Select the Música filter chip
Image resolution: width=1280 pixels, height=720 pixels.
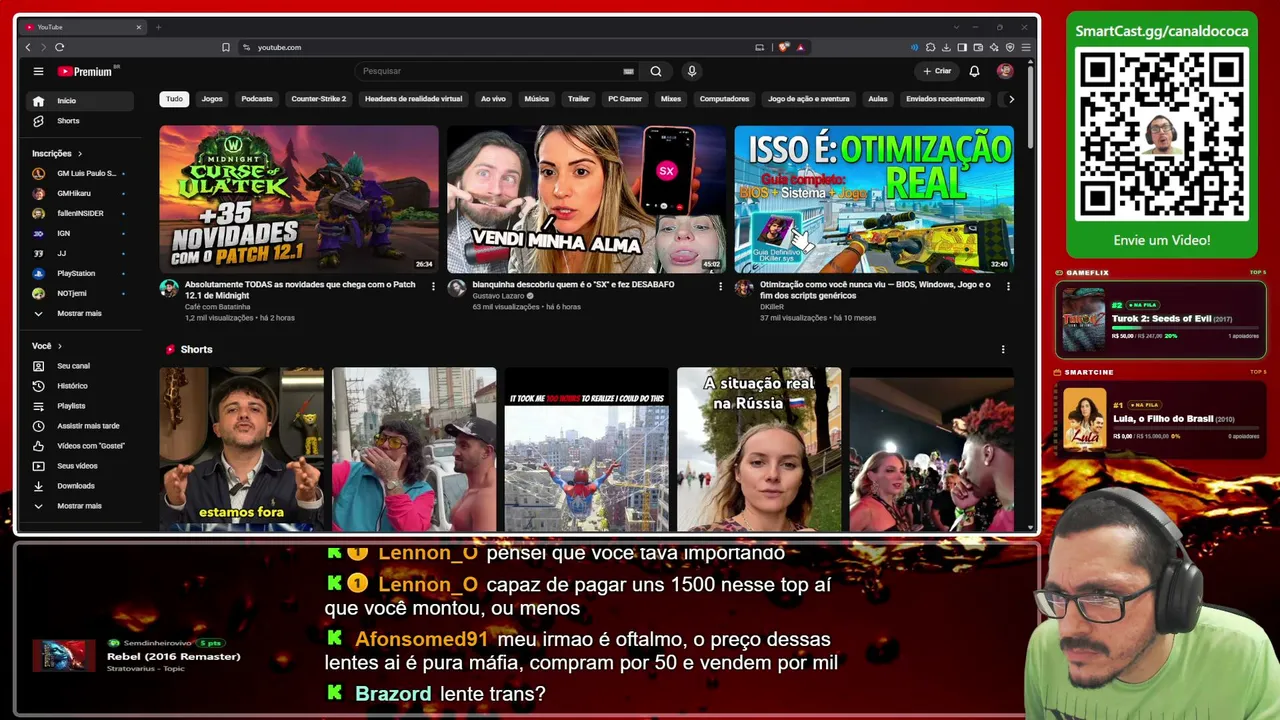tap(537, 99)
